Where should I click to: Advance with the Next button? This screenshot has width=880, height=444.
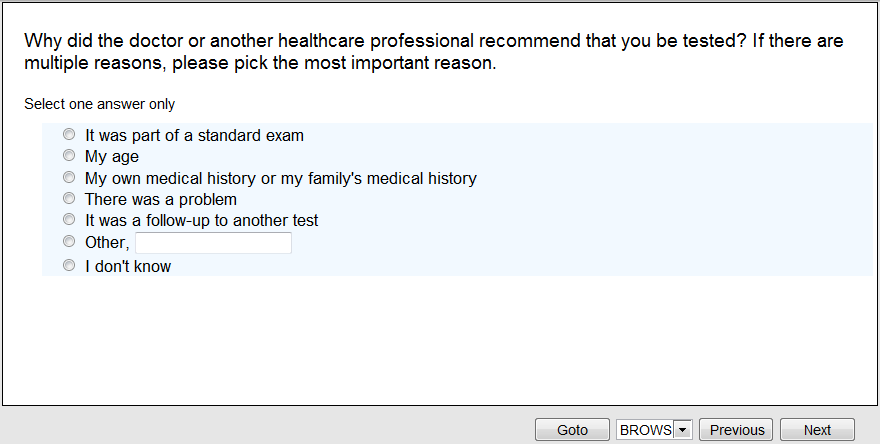817,430
